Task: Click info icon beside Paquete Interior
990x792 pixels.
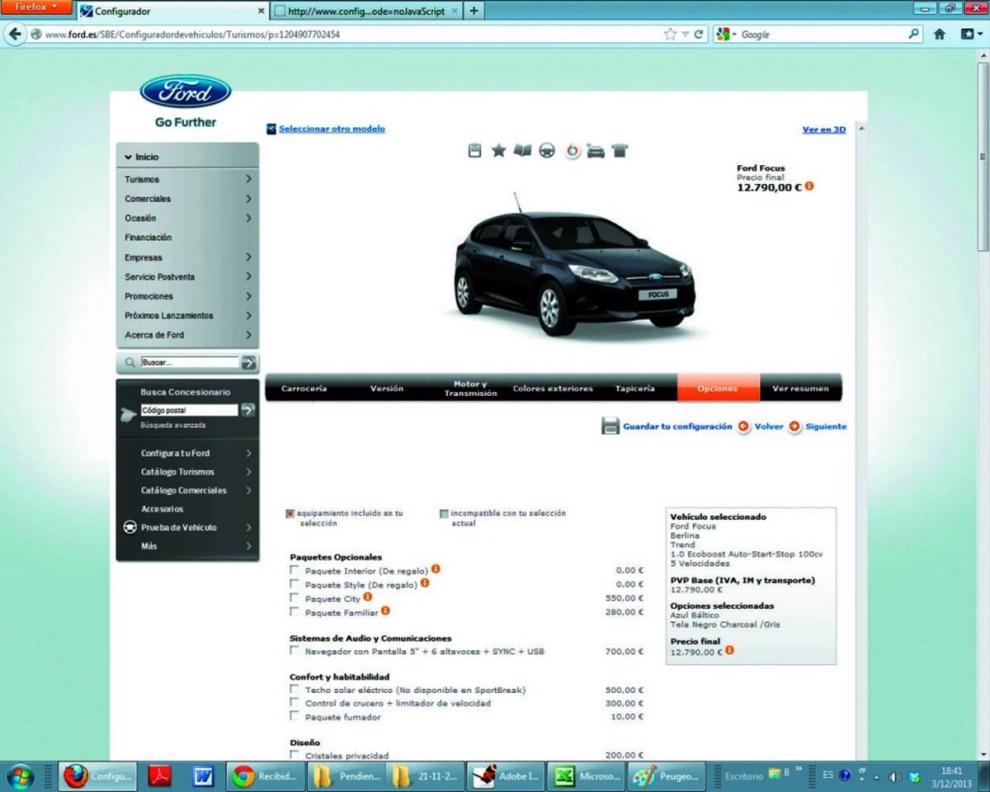Action: coord(436,569)
